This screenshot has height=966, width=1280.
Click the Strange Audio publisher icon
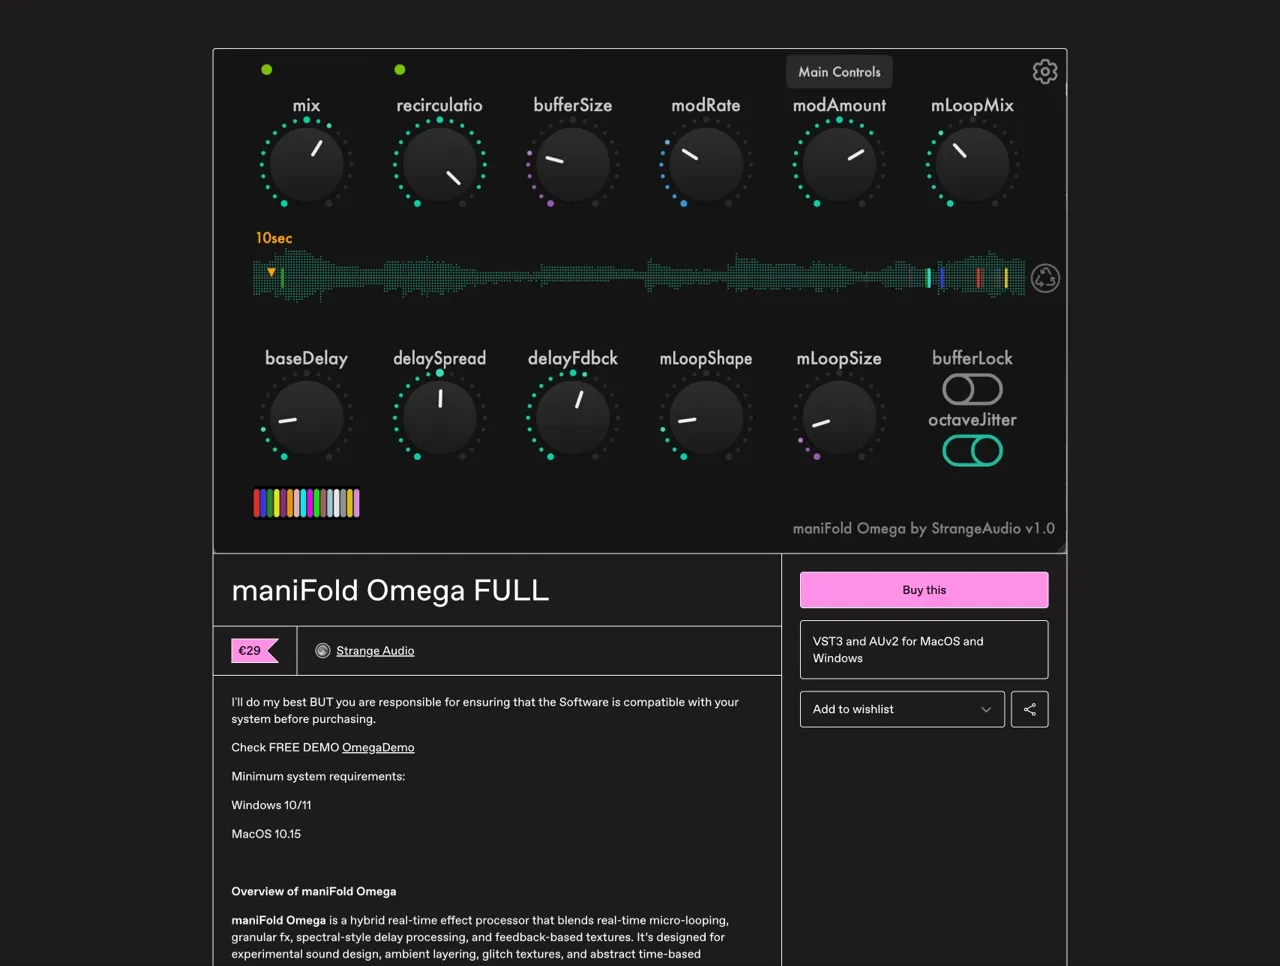pos(322,650)
